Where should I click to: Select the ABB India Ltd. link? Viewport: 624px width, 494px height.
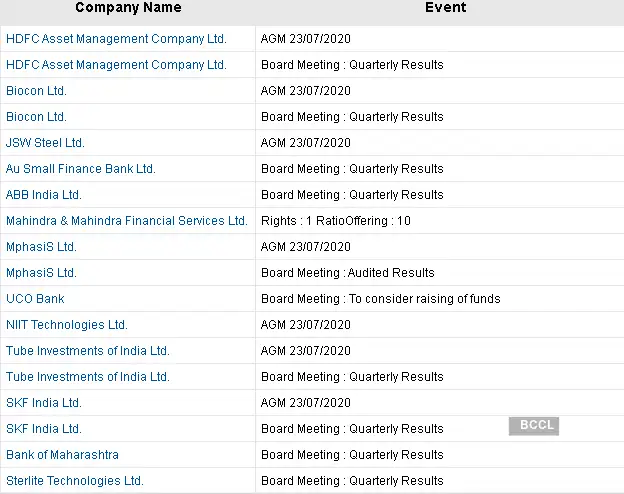pos(44,195)
